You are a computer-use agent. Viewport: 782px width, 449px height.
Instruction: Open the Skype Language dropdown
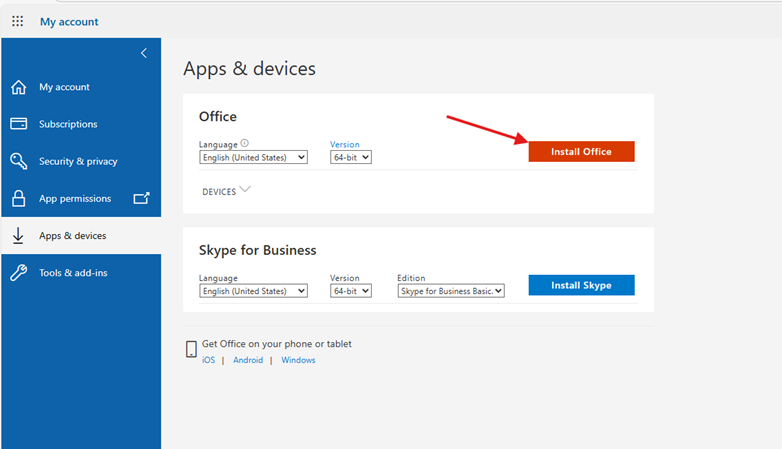(253, 291)
